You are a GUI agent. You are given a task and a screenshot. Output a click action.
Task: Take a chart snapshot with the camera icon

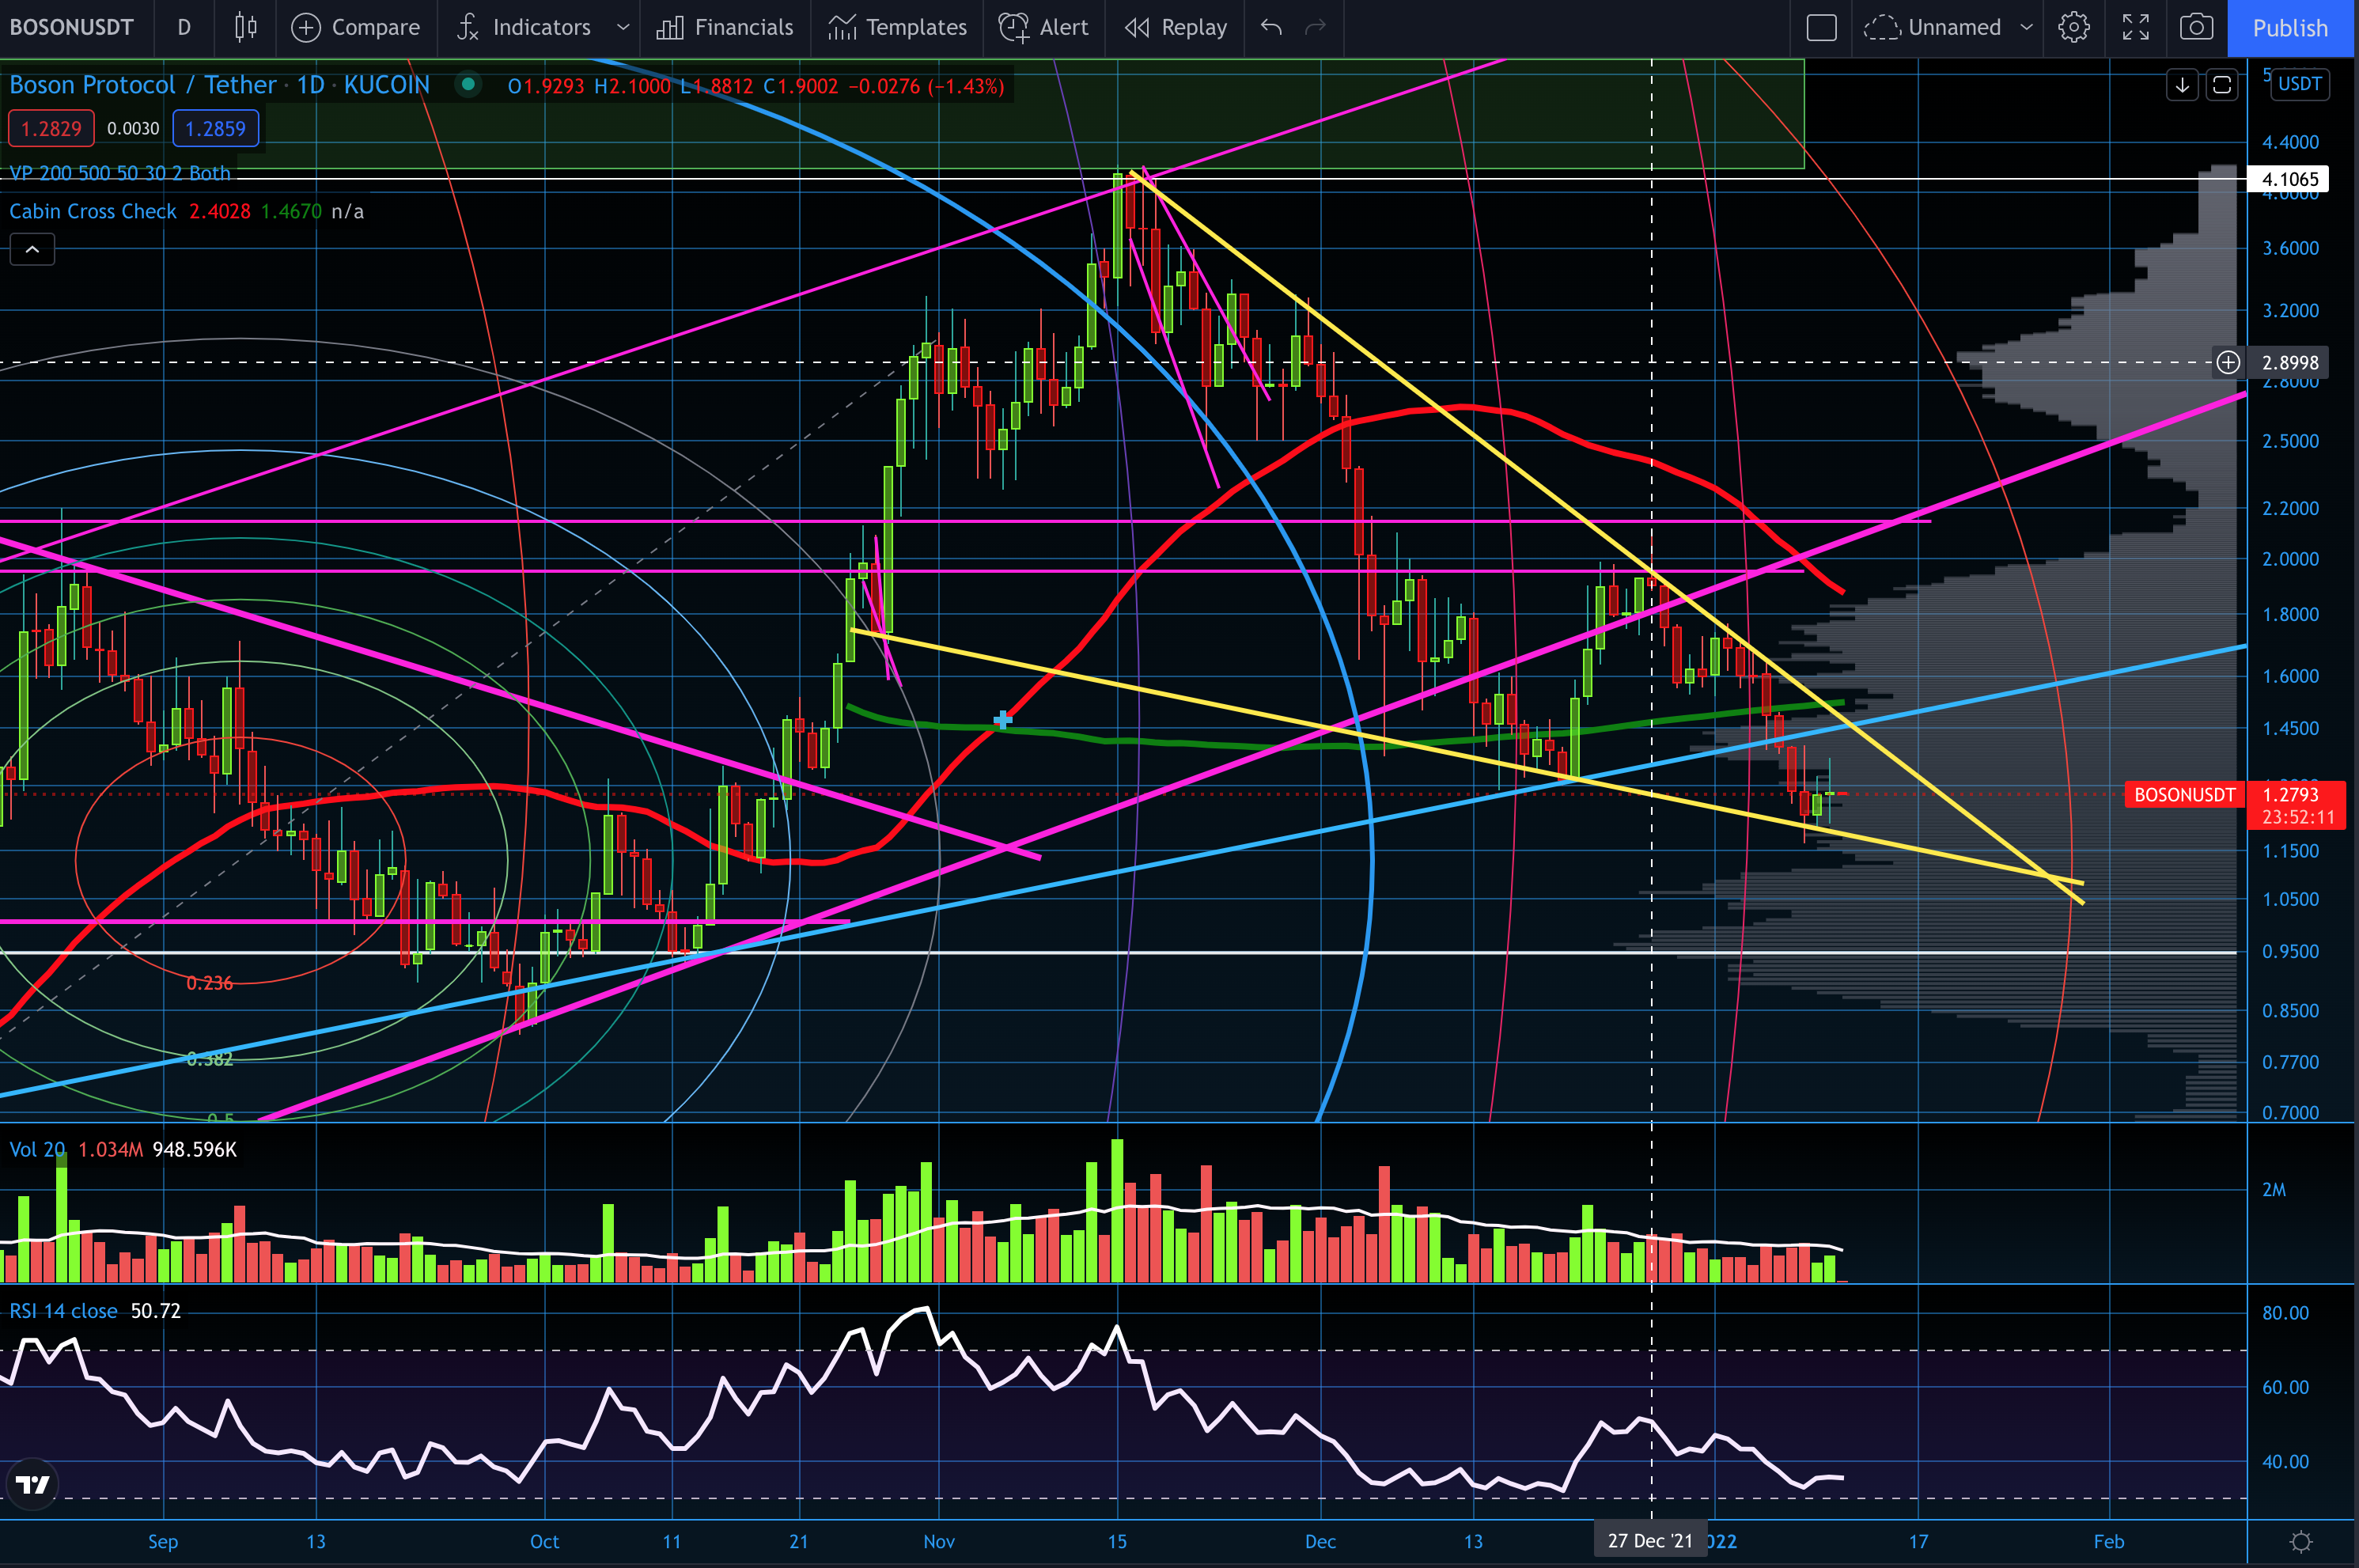pos(2196,27)
